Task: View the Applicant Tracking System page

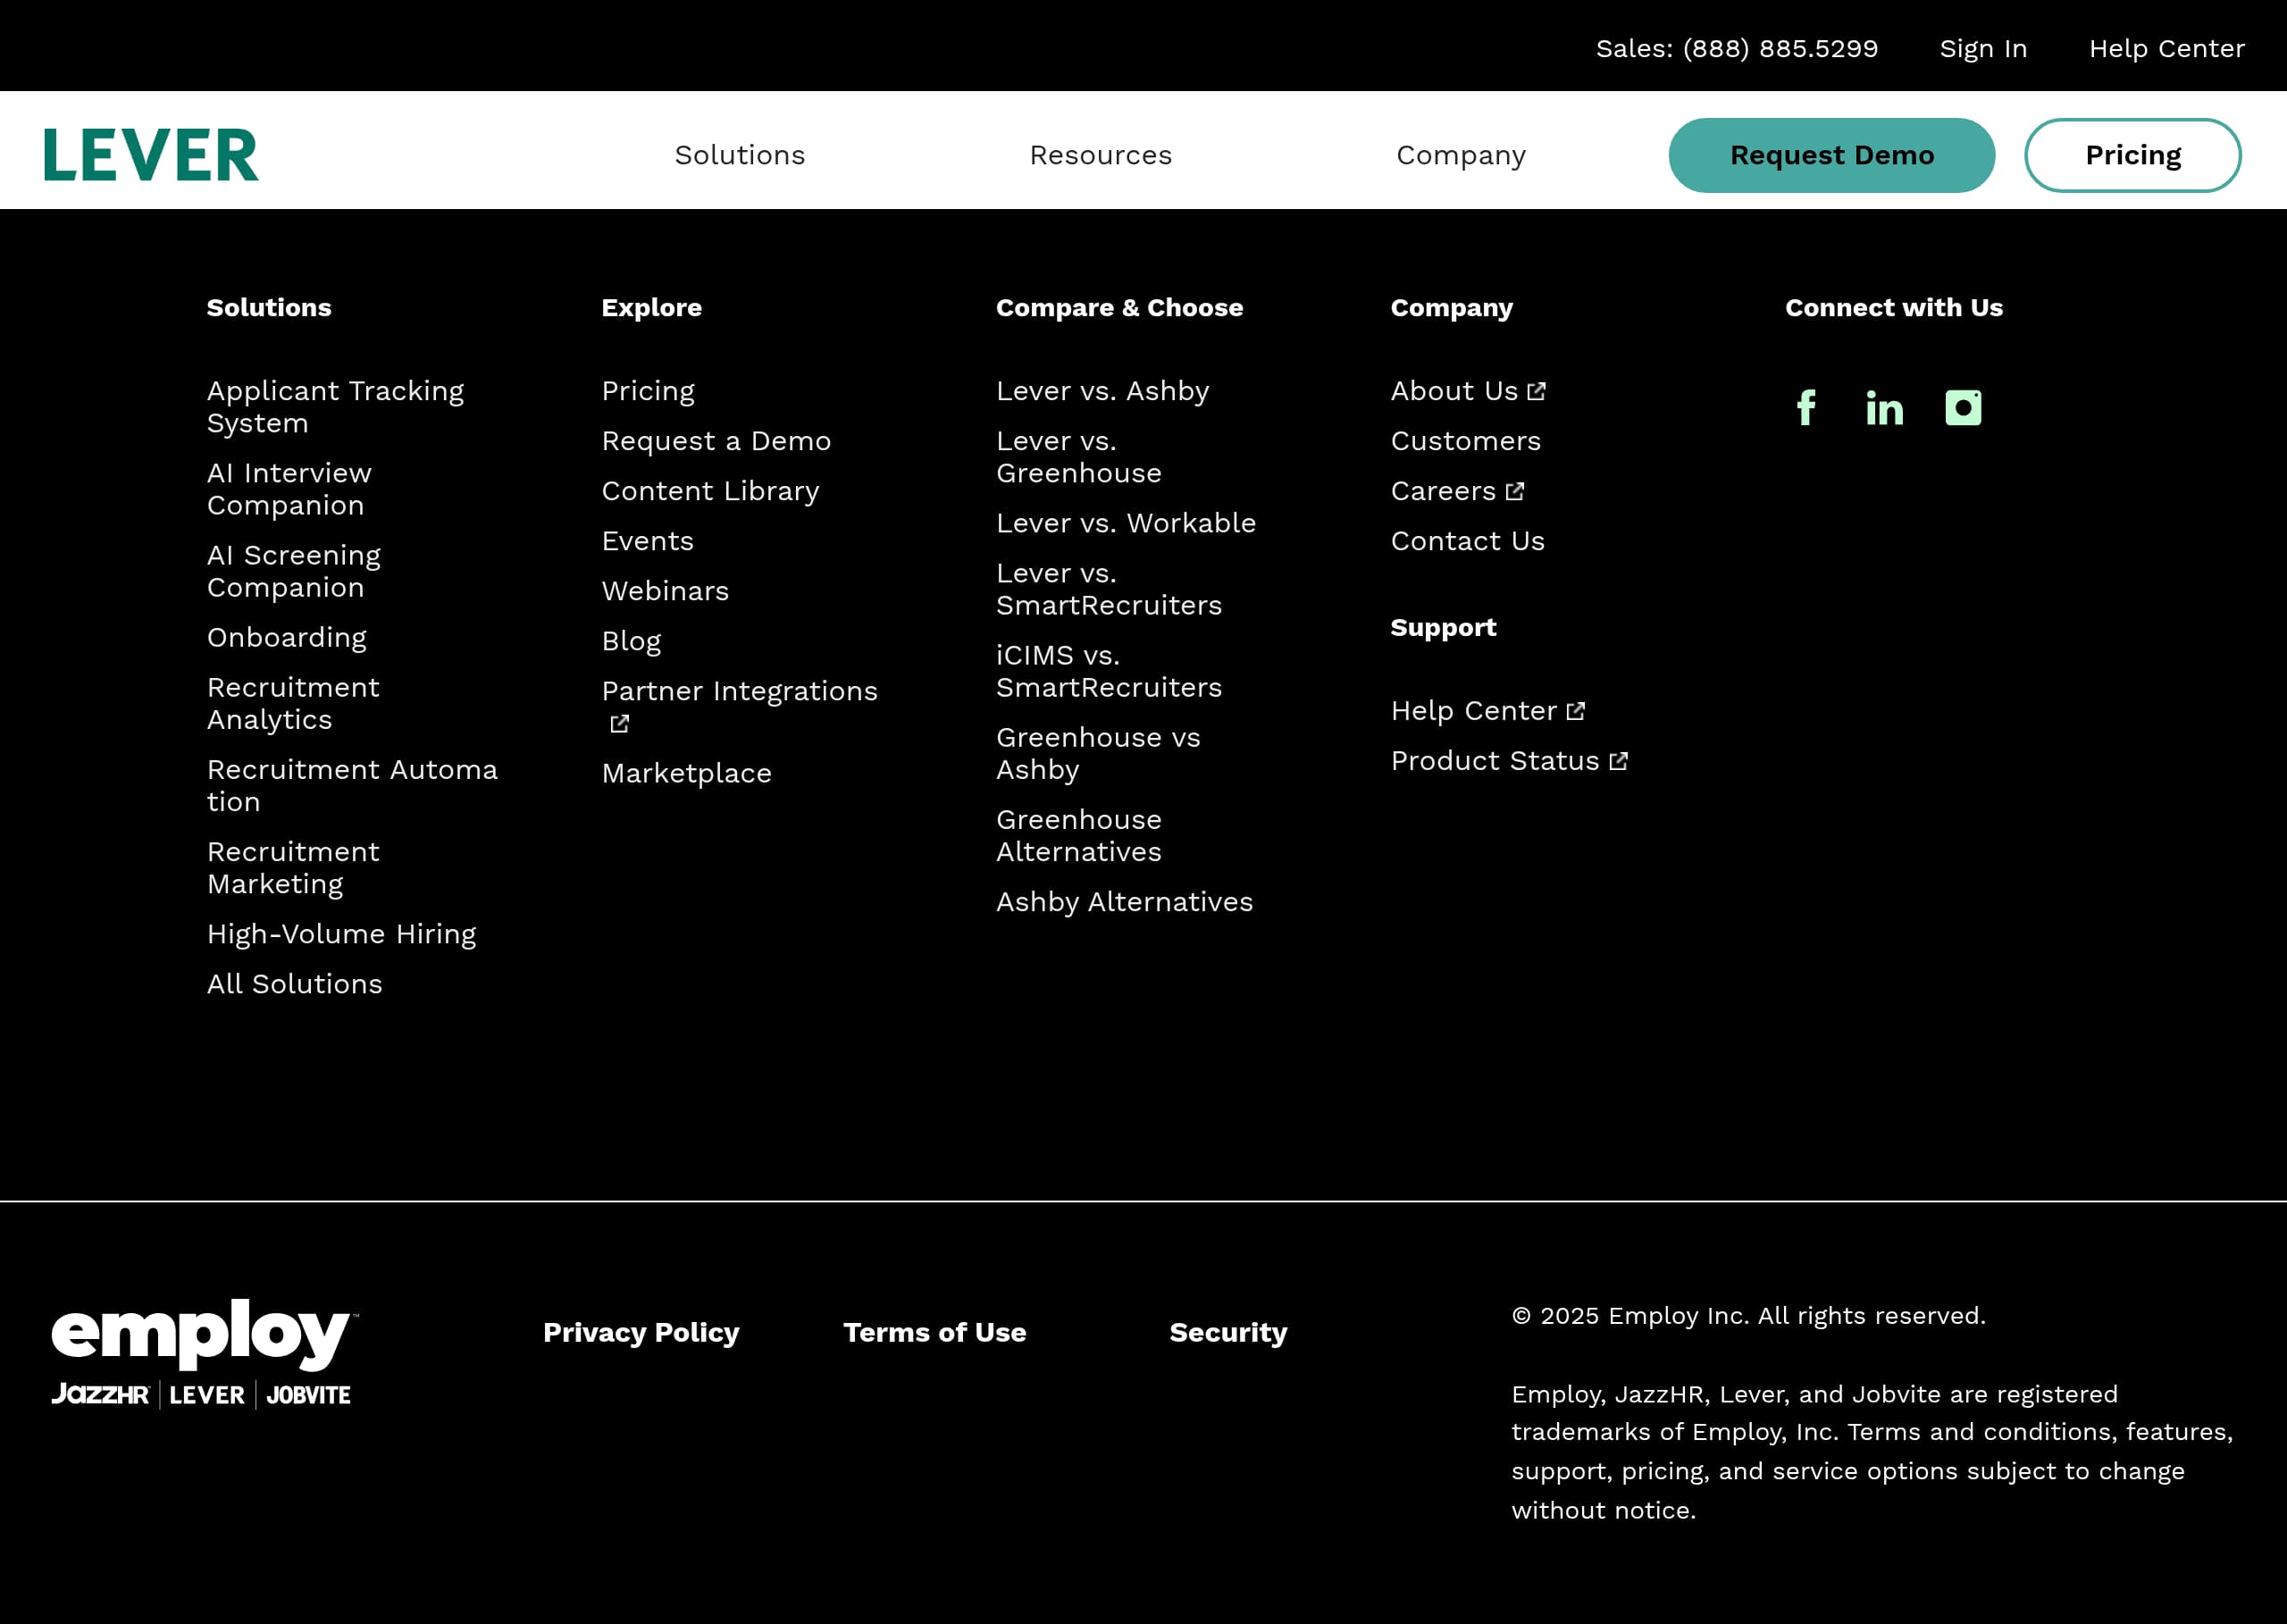Action: [335, 406]
